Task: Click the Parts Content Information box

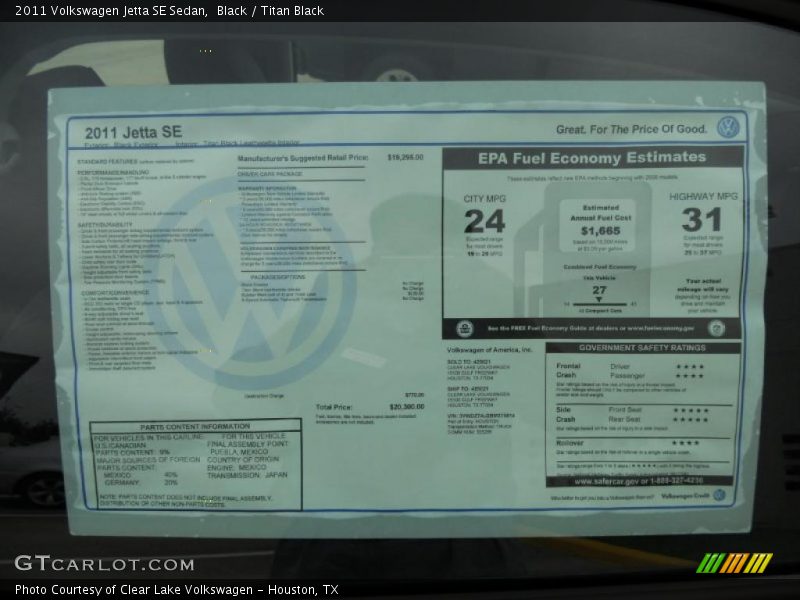Action: pos(195,465)
